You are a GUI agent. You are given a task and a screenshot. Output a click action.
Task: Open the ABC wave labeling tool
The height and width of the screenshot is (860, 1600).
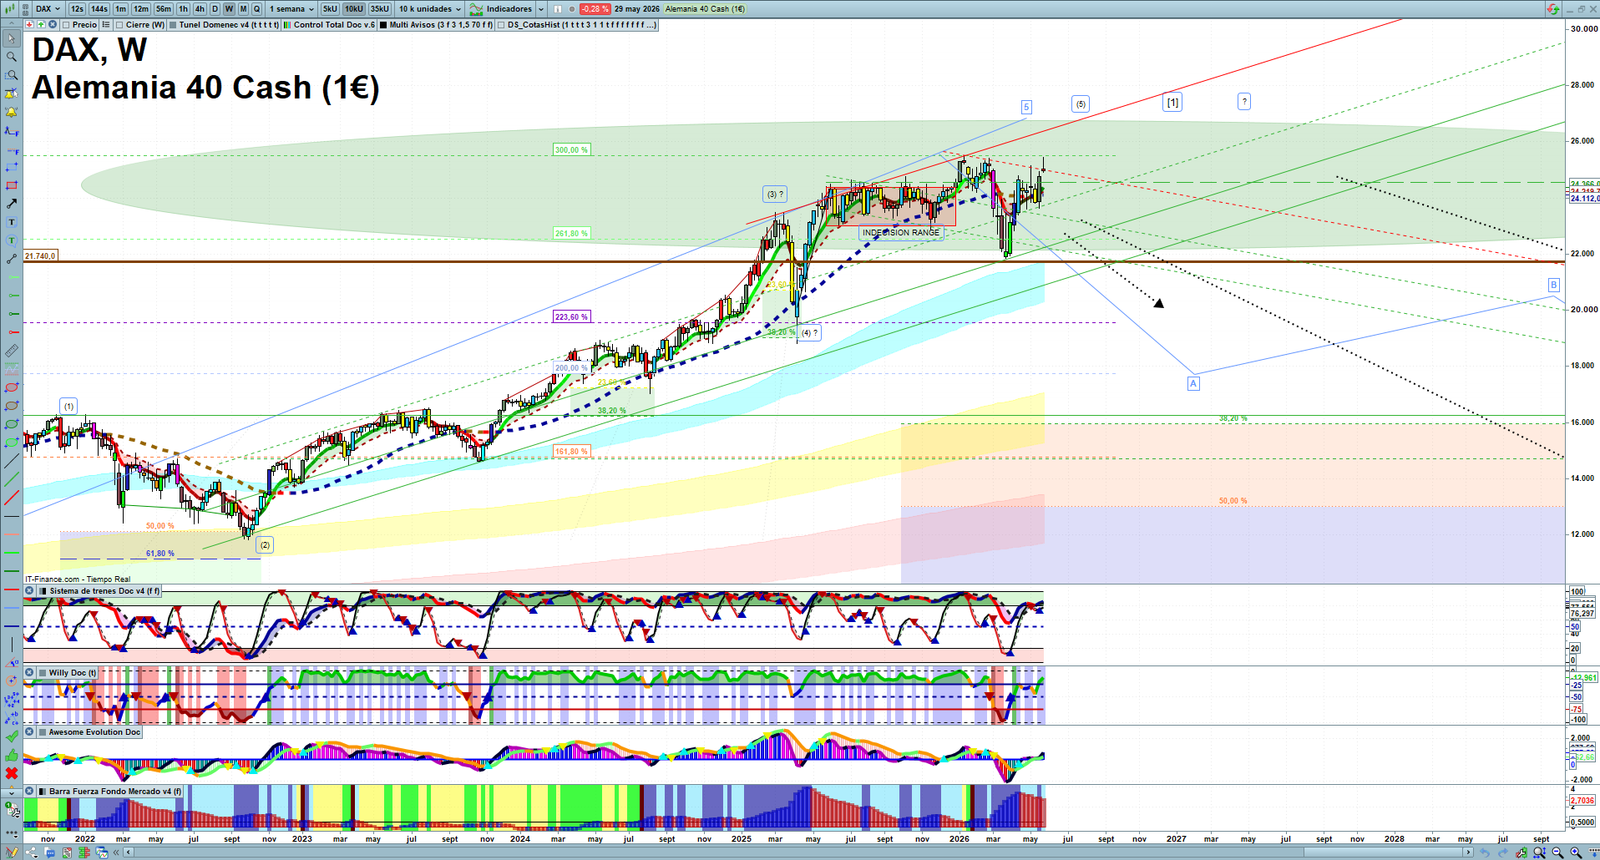(11, 718)
